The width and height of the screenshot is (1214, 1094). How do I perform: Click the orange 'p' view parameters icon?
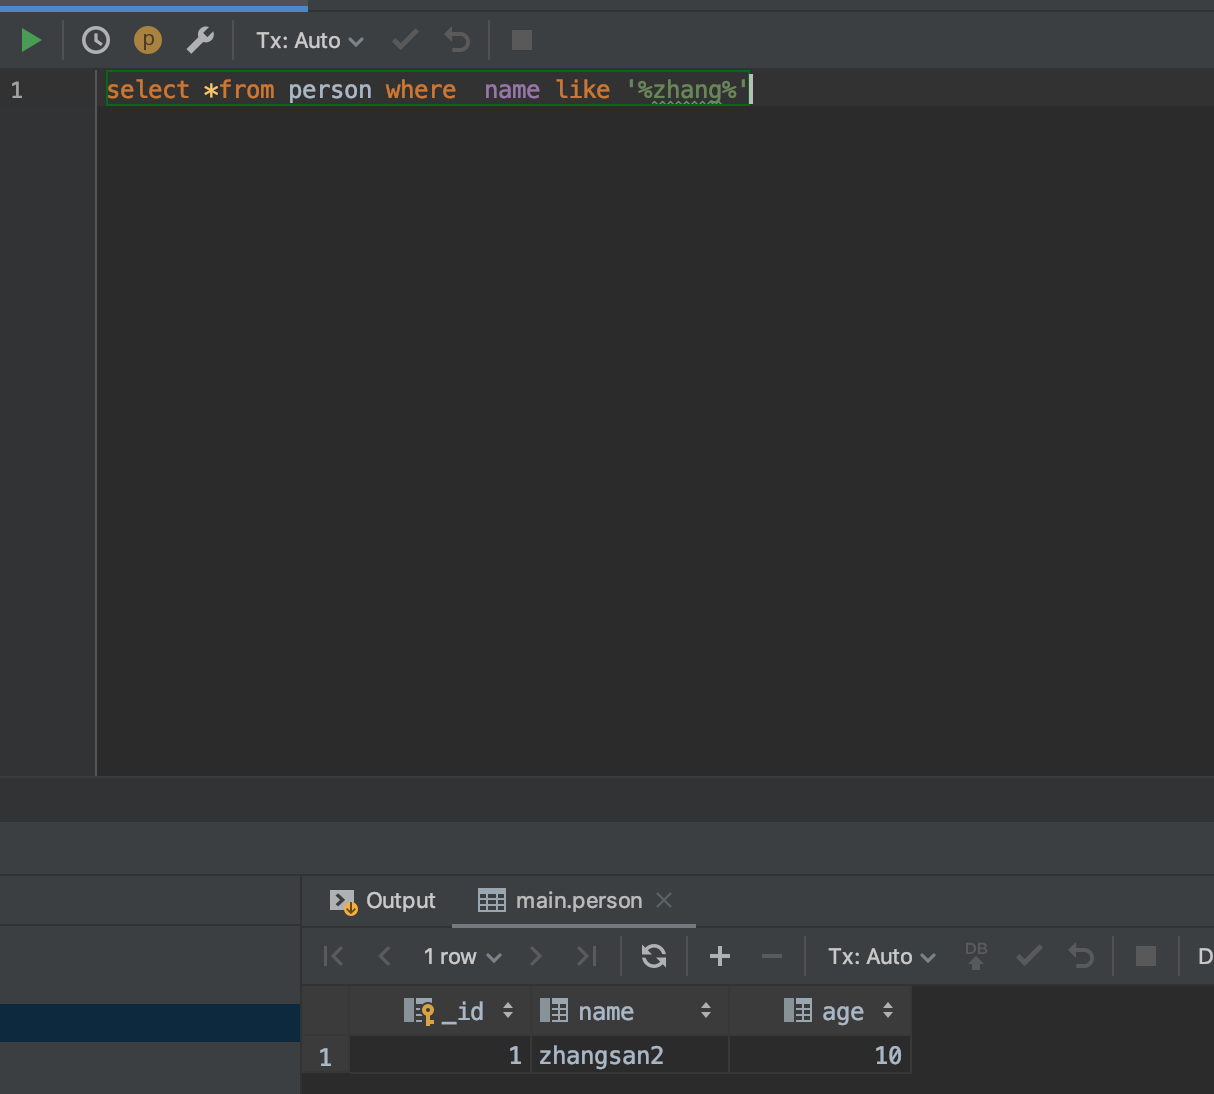tap(148, 40)
